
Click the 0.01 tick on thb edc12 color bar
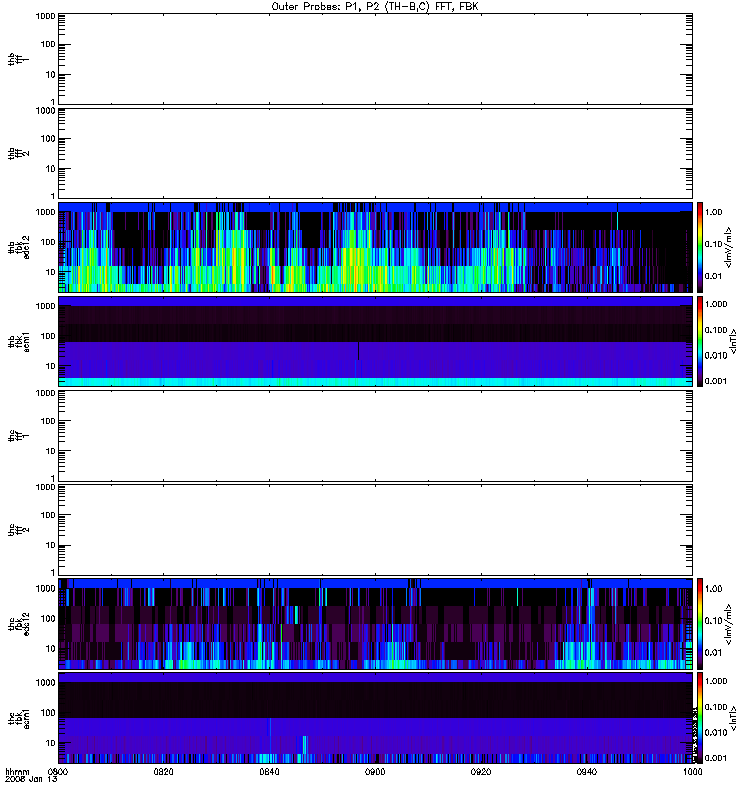713,276
